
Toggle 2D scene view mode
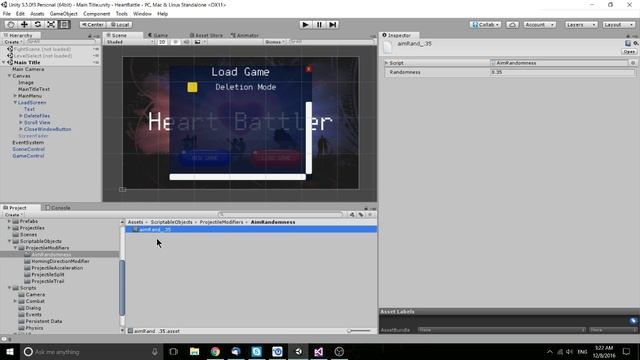[162, 42]
